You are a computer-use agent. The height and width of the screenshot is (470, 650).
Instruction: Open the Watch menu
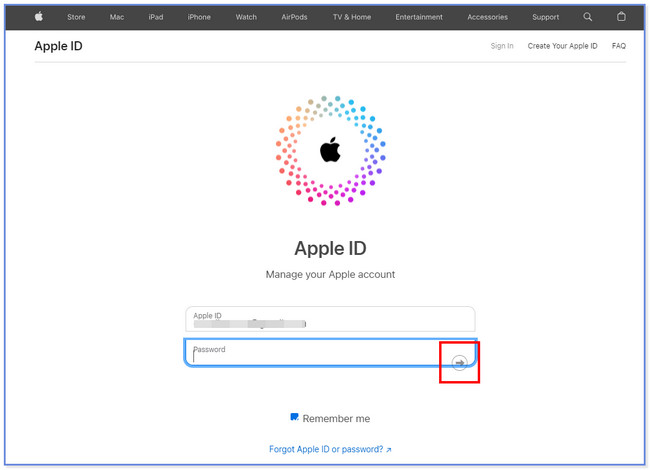click(246, 17)
